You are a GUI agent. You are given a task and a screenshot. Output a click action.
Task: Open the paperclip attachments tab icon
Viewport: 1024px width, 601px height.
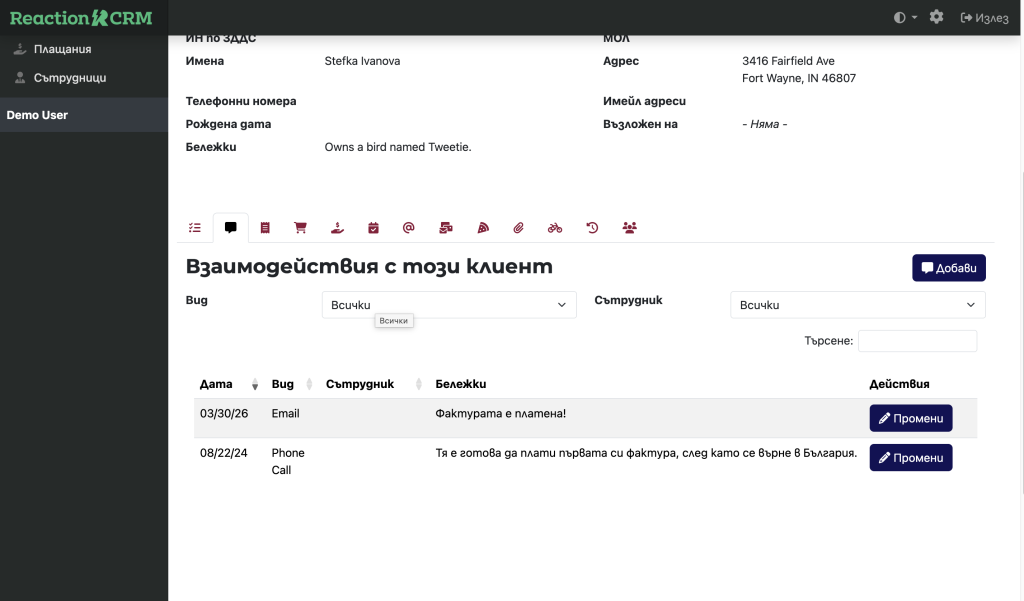(x=518, y=228)
